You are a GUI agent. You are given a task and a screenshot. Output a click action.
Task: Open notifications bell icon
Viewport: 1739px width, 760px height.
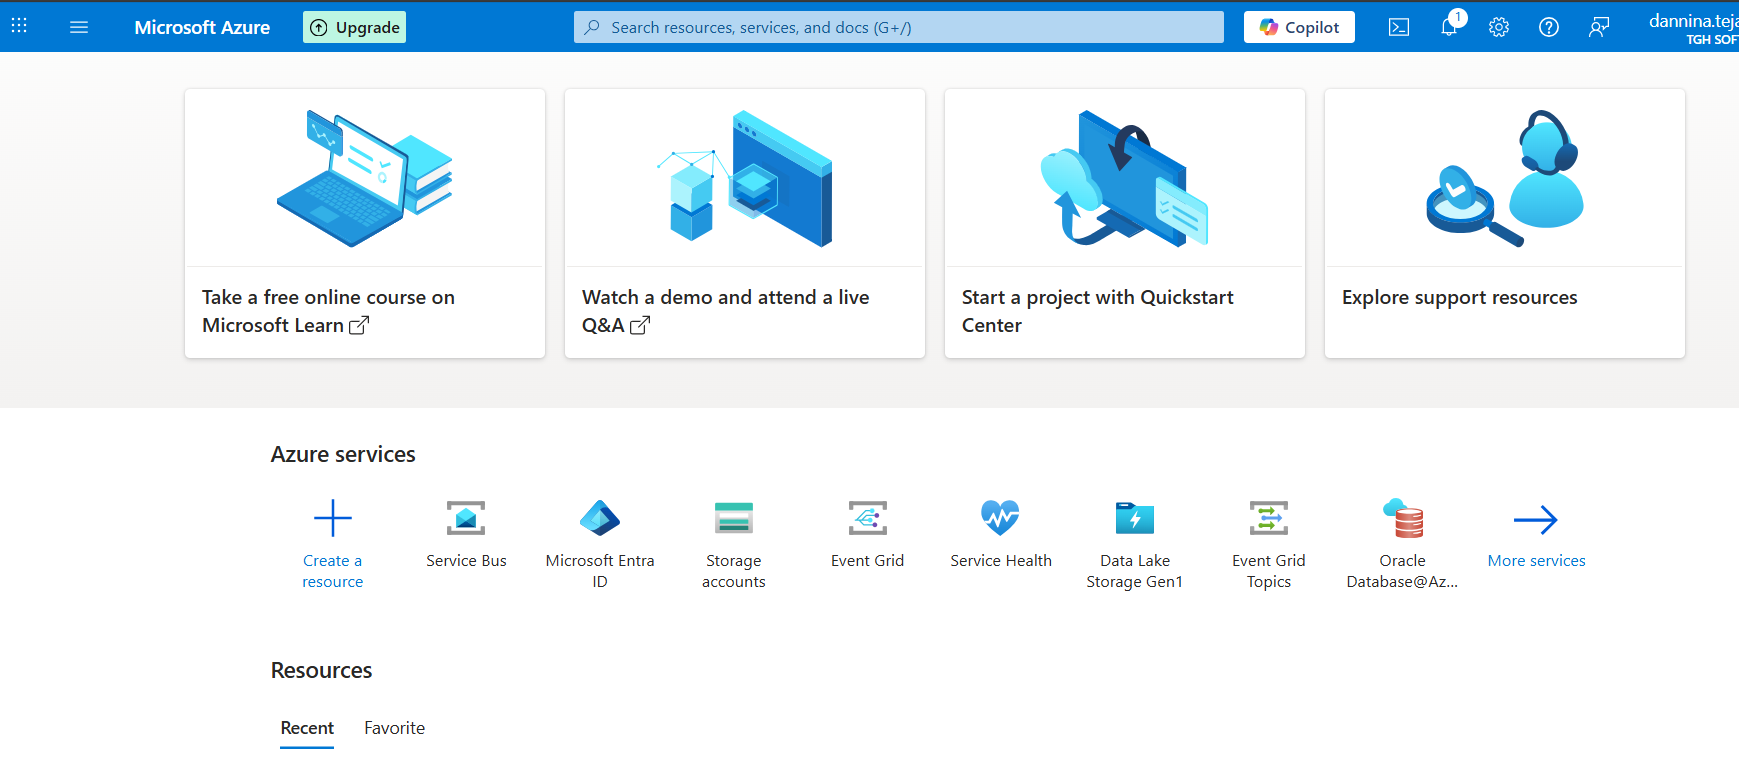click(x=1449, y=27)
